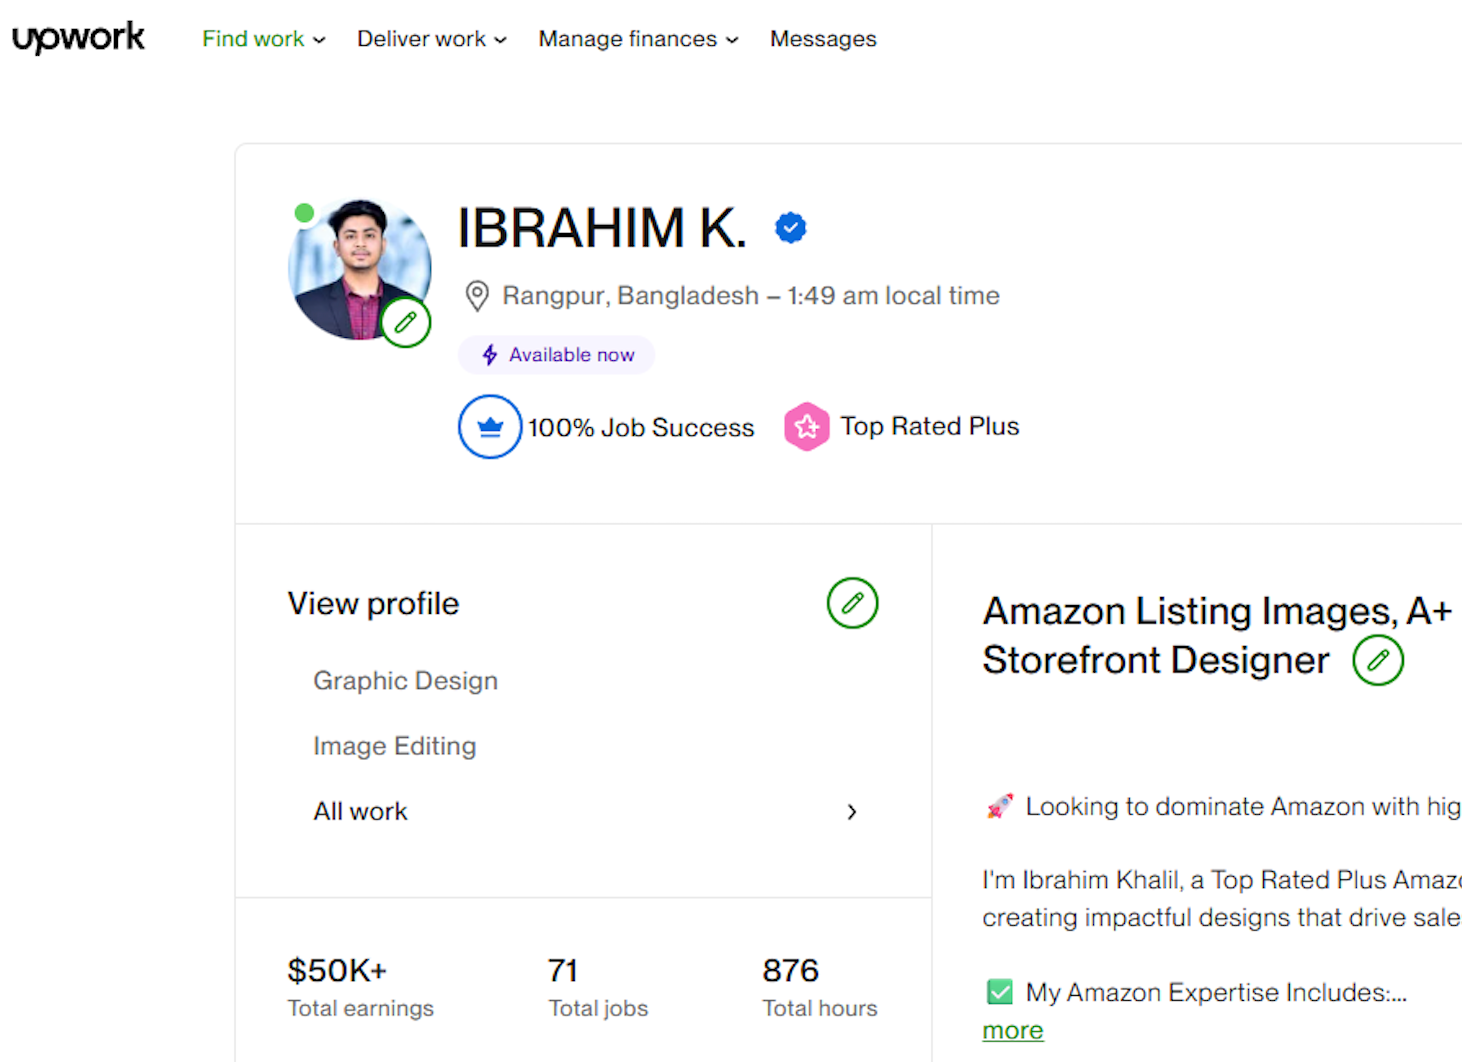Edit the profile title pencil icon
This screenshot has height=1062, width=1462.
pyautogui.click(x=1377, y=660)
